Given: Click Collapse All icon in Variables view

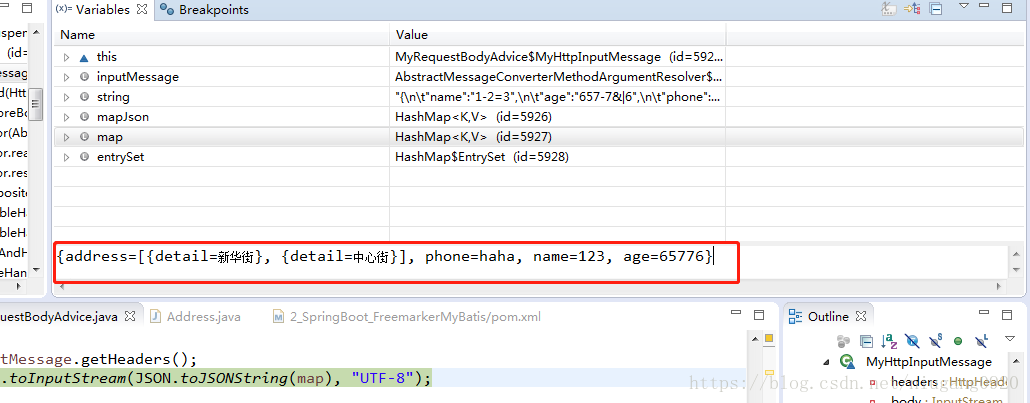Looking at the screenshot, I should click(936, 9).
